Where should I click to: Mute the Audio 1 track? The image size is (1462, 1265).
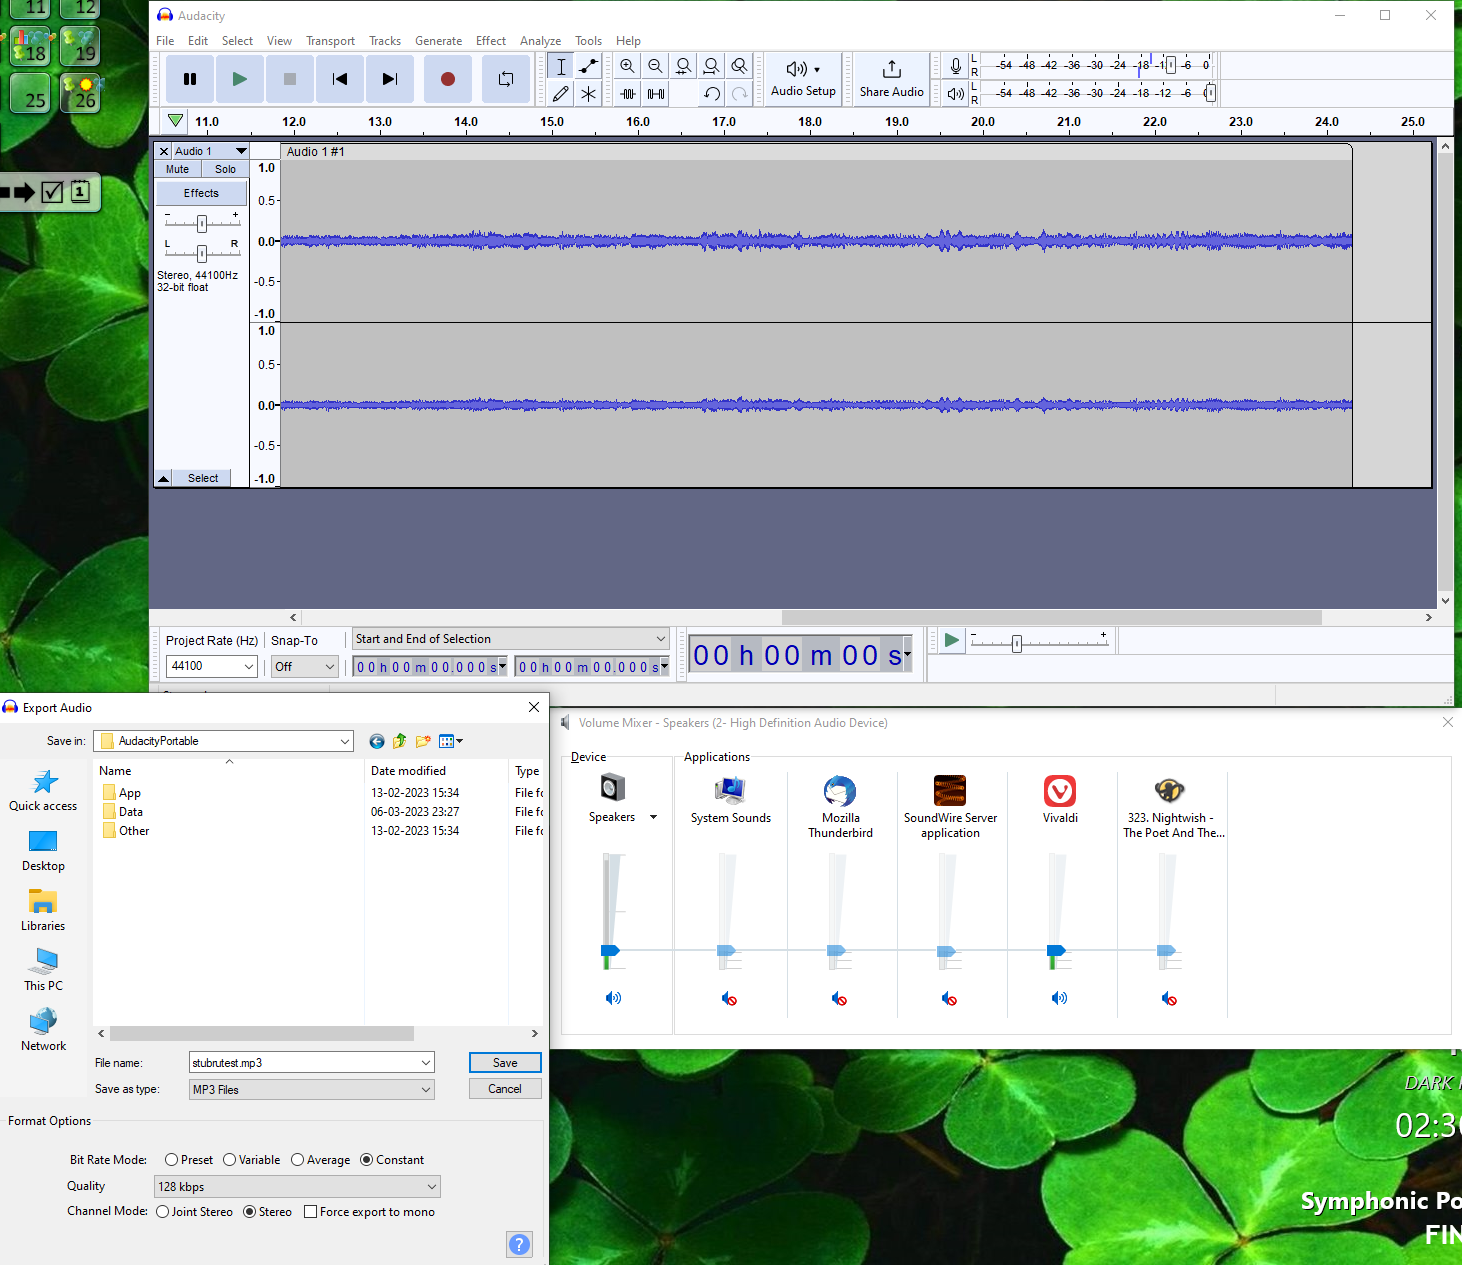[x=178, y=170]
